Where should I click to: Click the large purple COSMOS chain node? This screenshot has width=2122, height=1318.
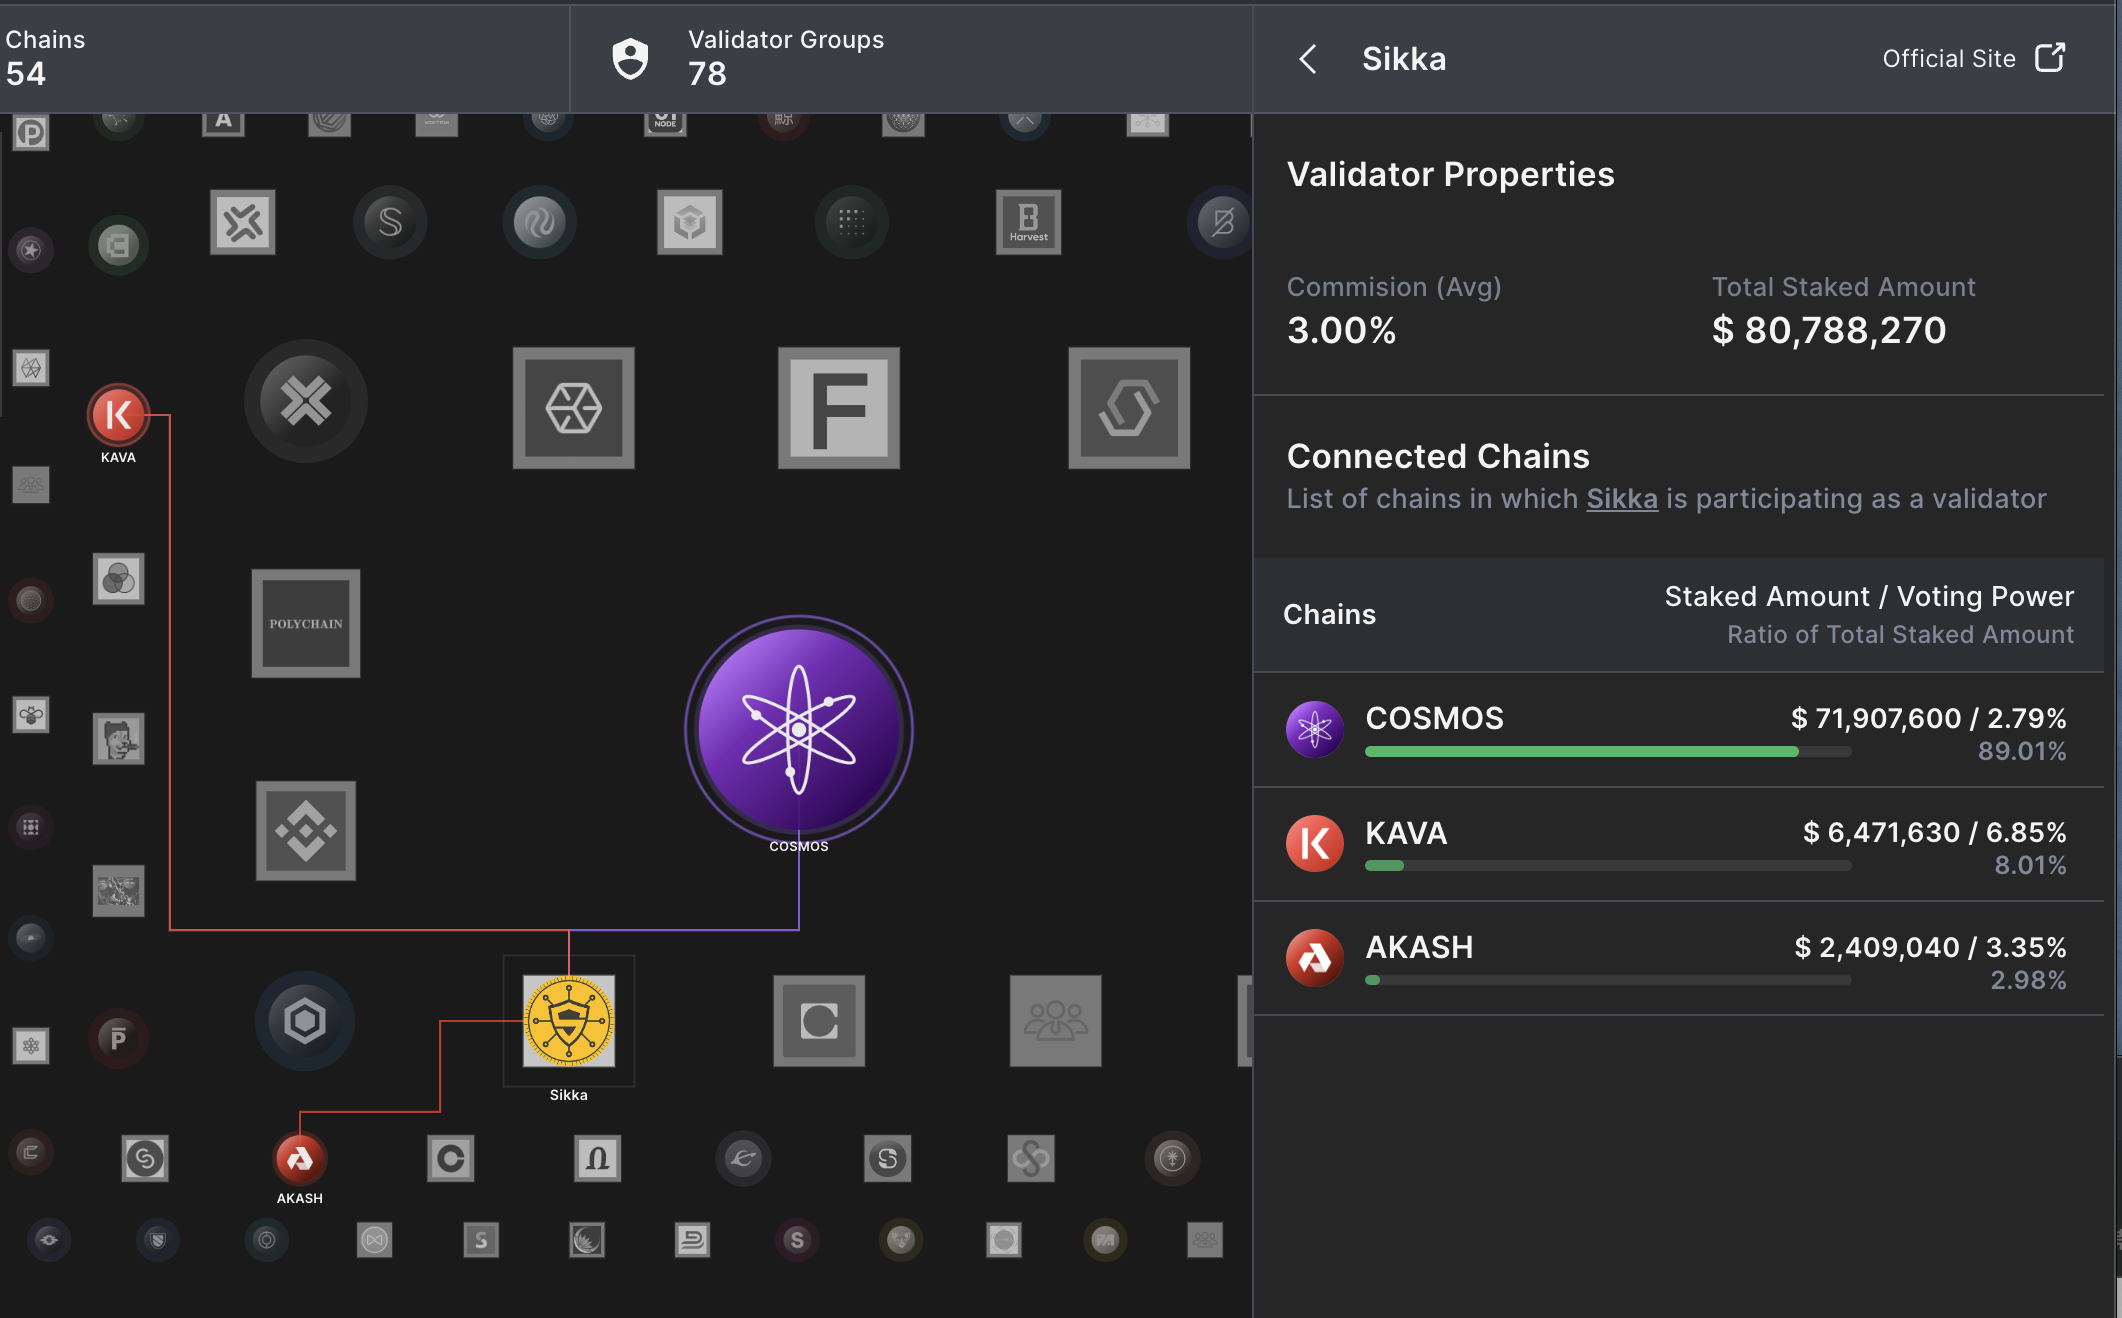[798, 727]
